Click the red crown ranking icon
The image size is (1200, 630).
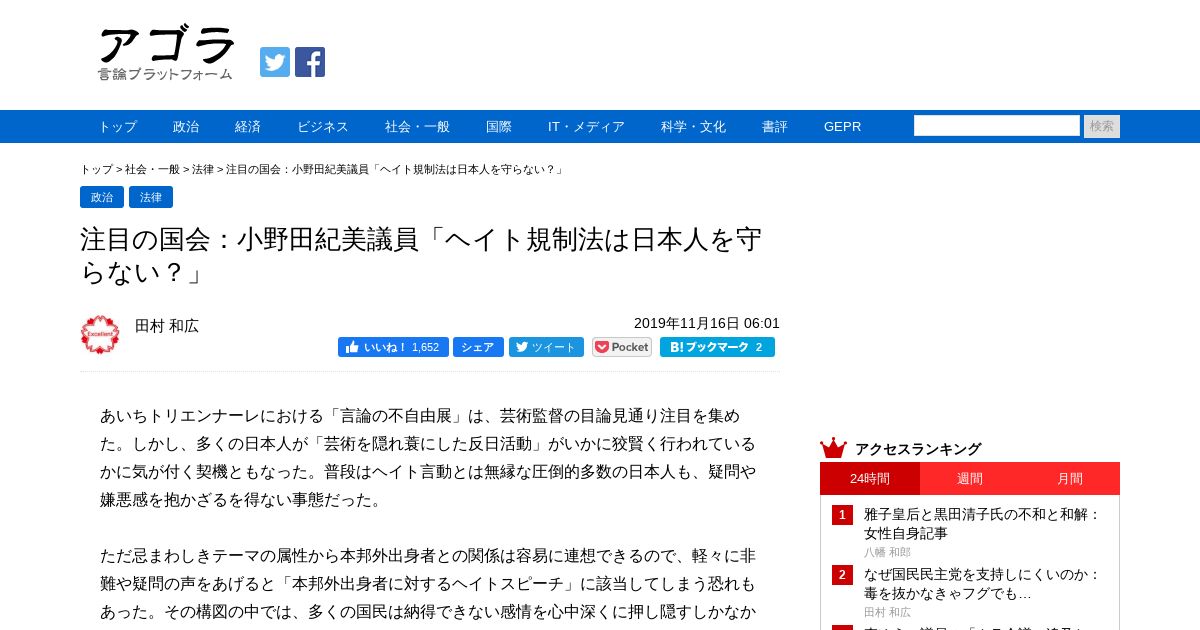click(833, 448)
